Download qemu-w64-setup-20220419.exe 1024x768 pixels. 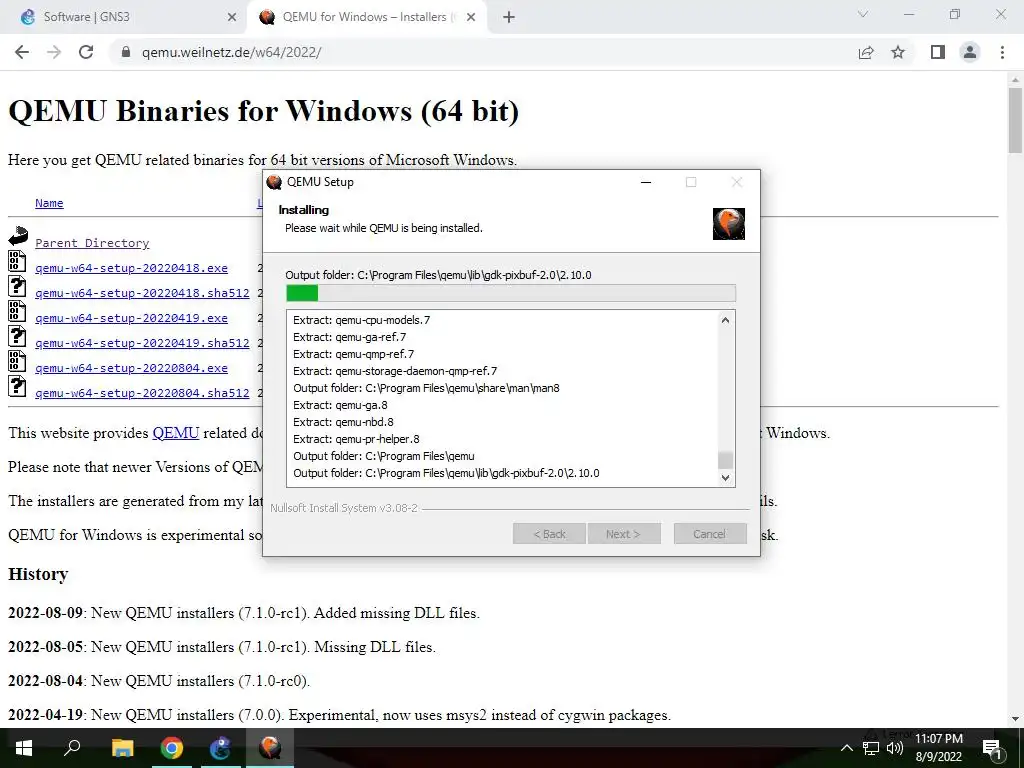pyautogui.click(x=131, y=318)
